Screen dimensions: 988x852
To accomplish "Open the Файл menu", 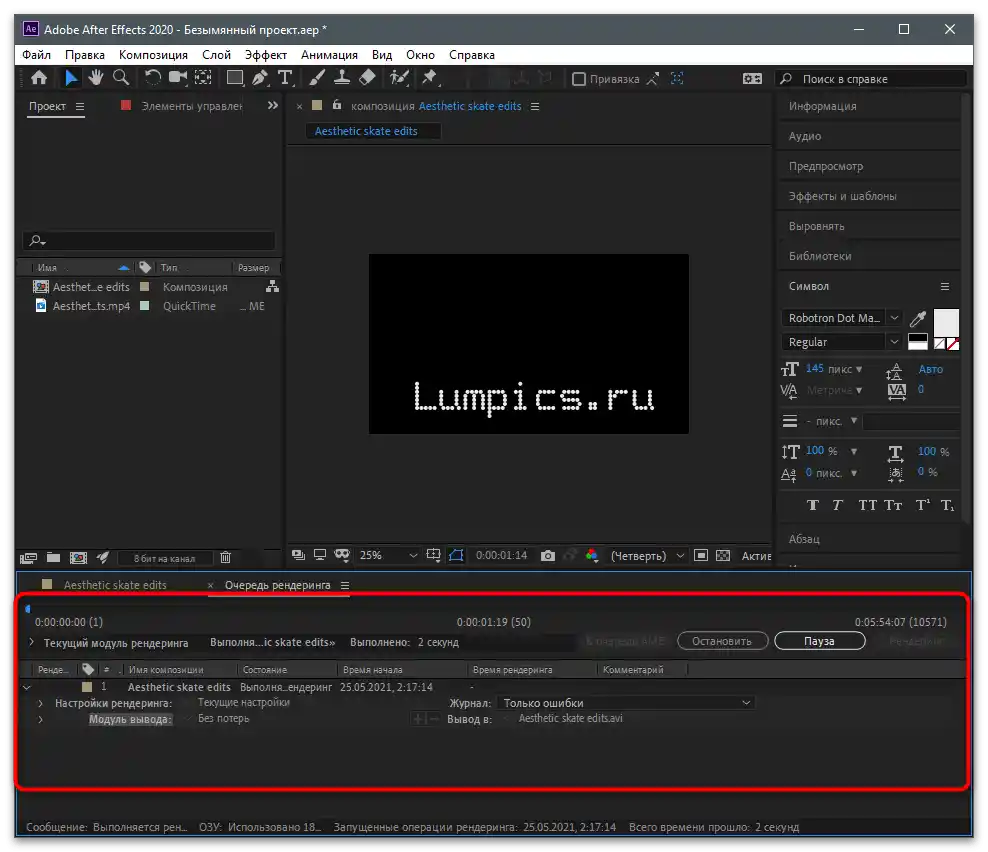I will 37,55.
